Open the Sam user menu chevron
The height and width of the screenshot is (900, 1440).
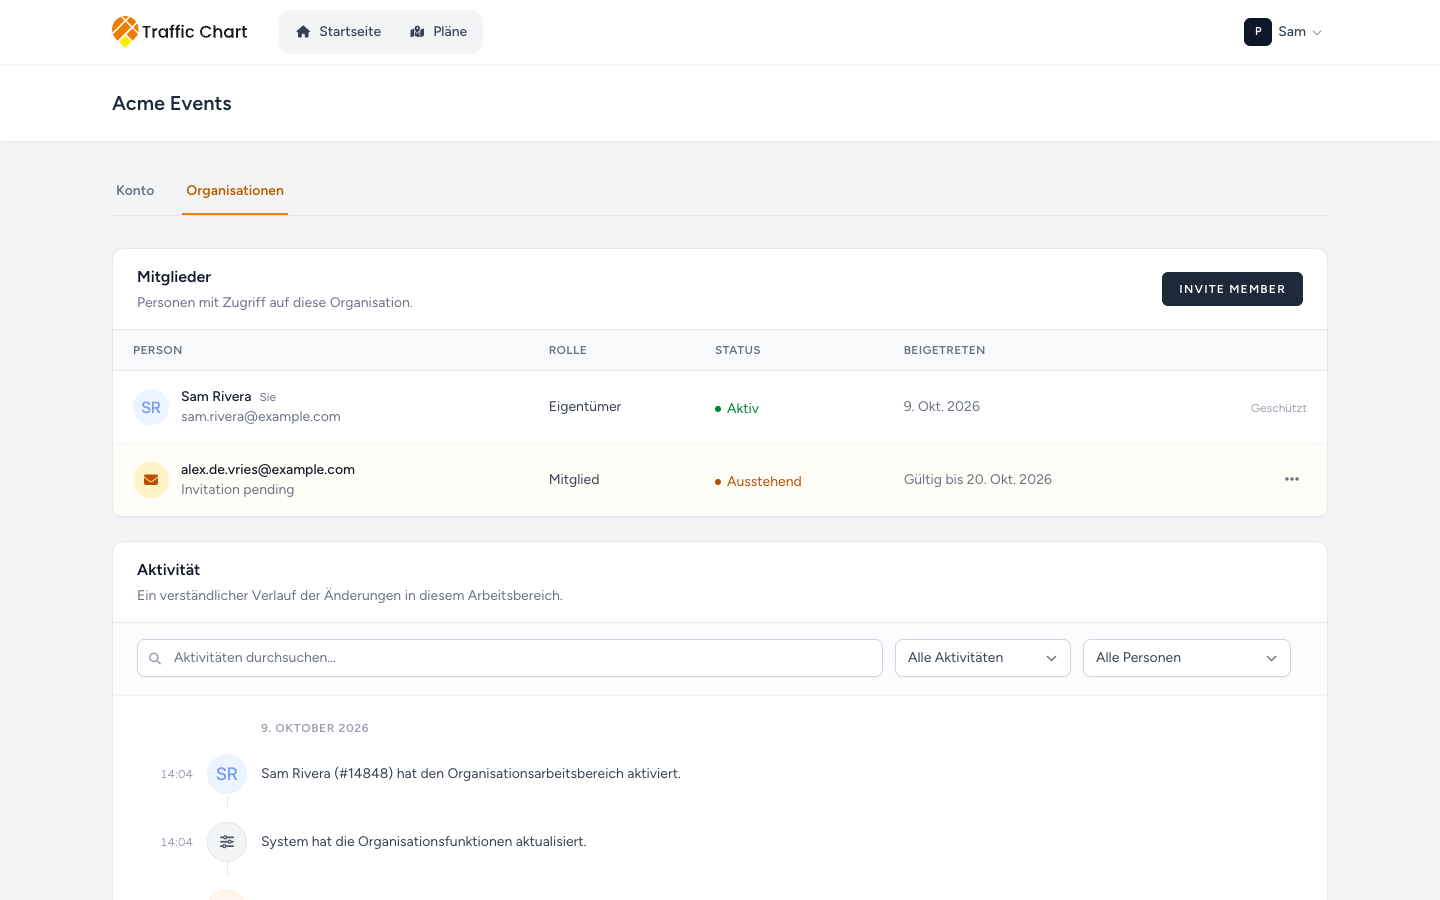[x=1317, y=33]
